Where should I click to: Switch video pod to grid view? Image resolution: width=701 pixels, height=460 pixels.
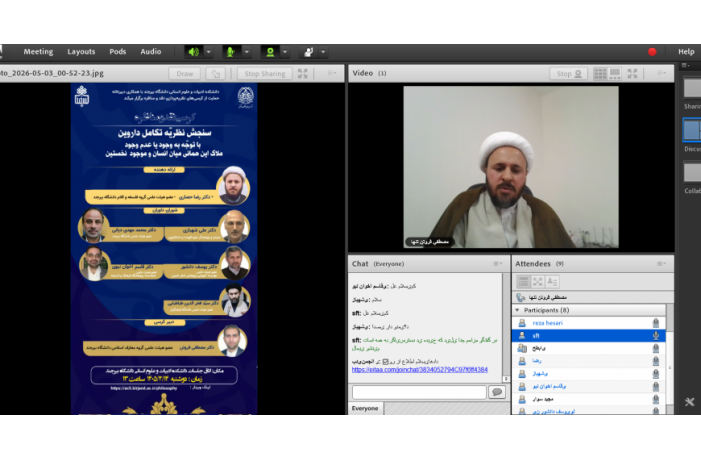tap(600, 73)
